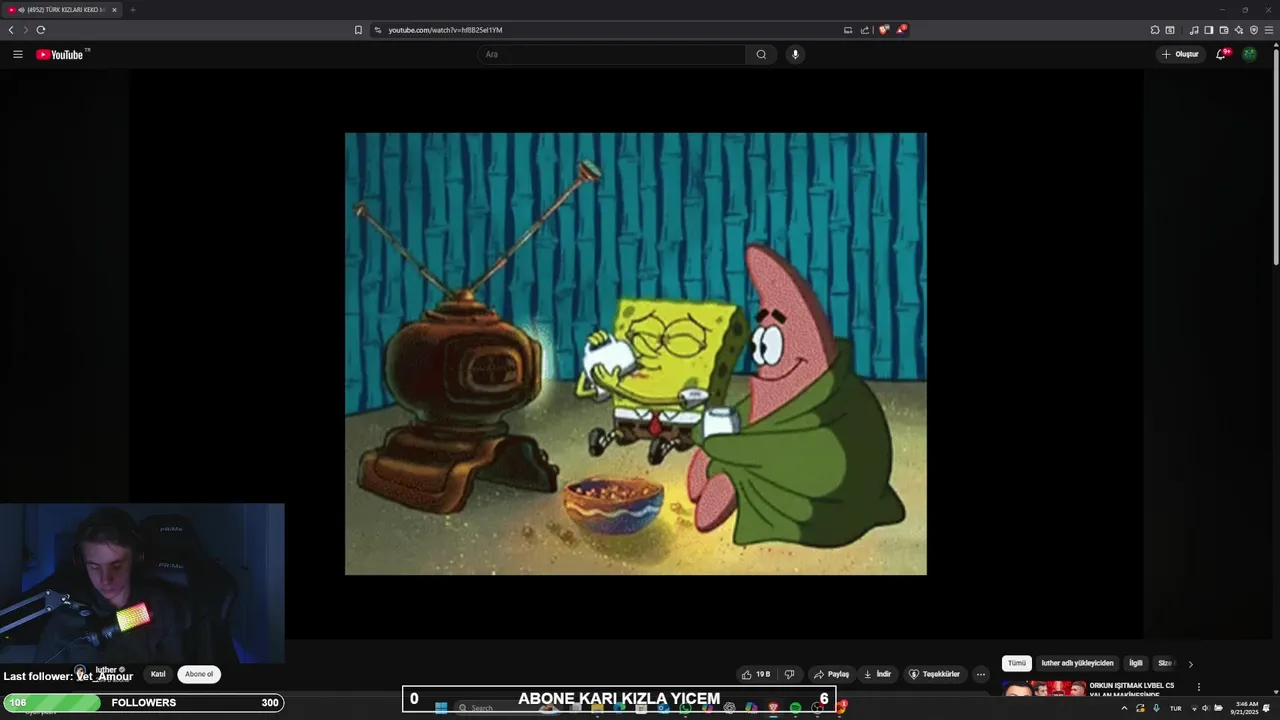This screenshot has width=1280, height=720.
Task: Open the Spotify taskbar icon
Action: click(795, 708)
